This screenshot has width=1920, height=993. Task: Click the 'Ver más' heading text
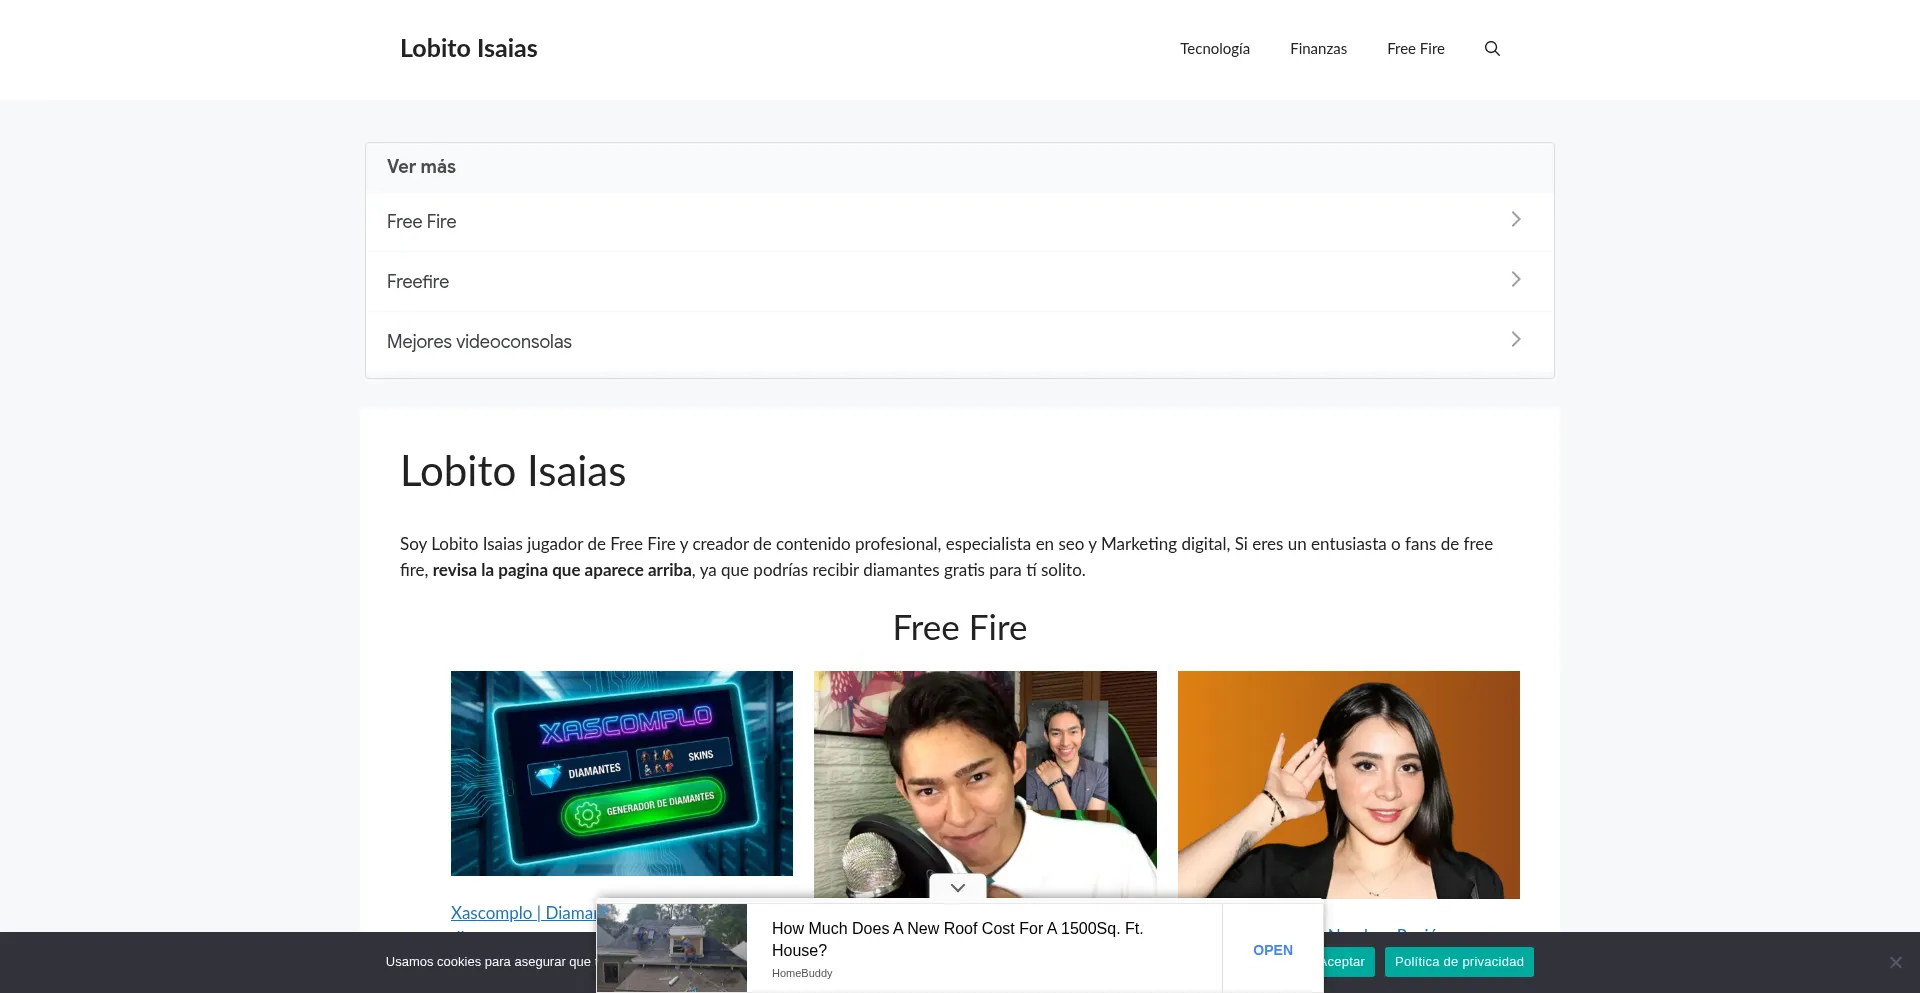tap(421, 167)
